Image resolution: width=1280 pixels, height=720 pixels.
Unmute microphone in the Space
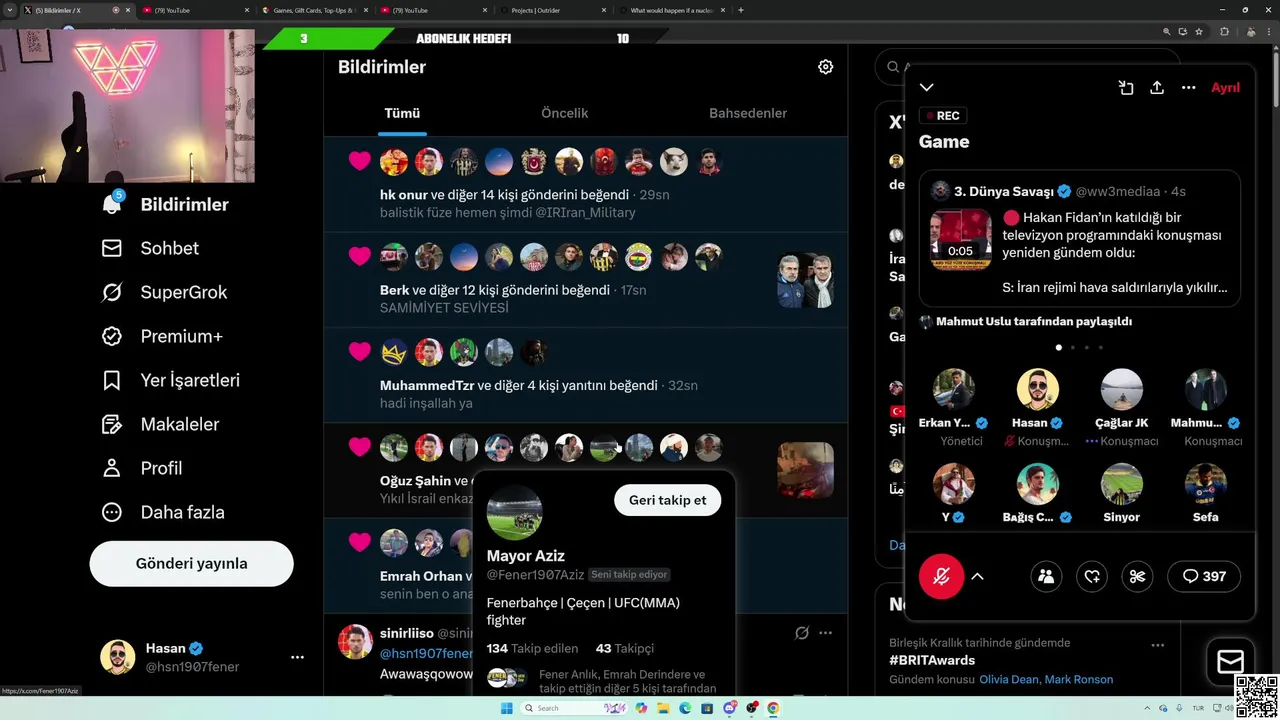[941, 576]
